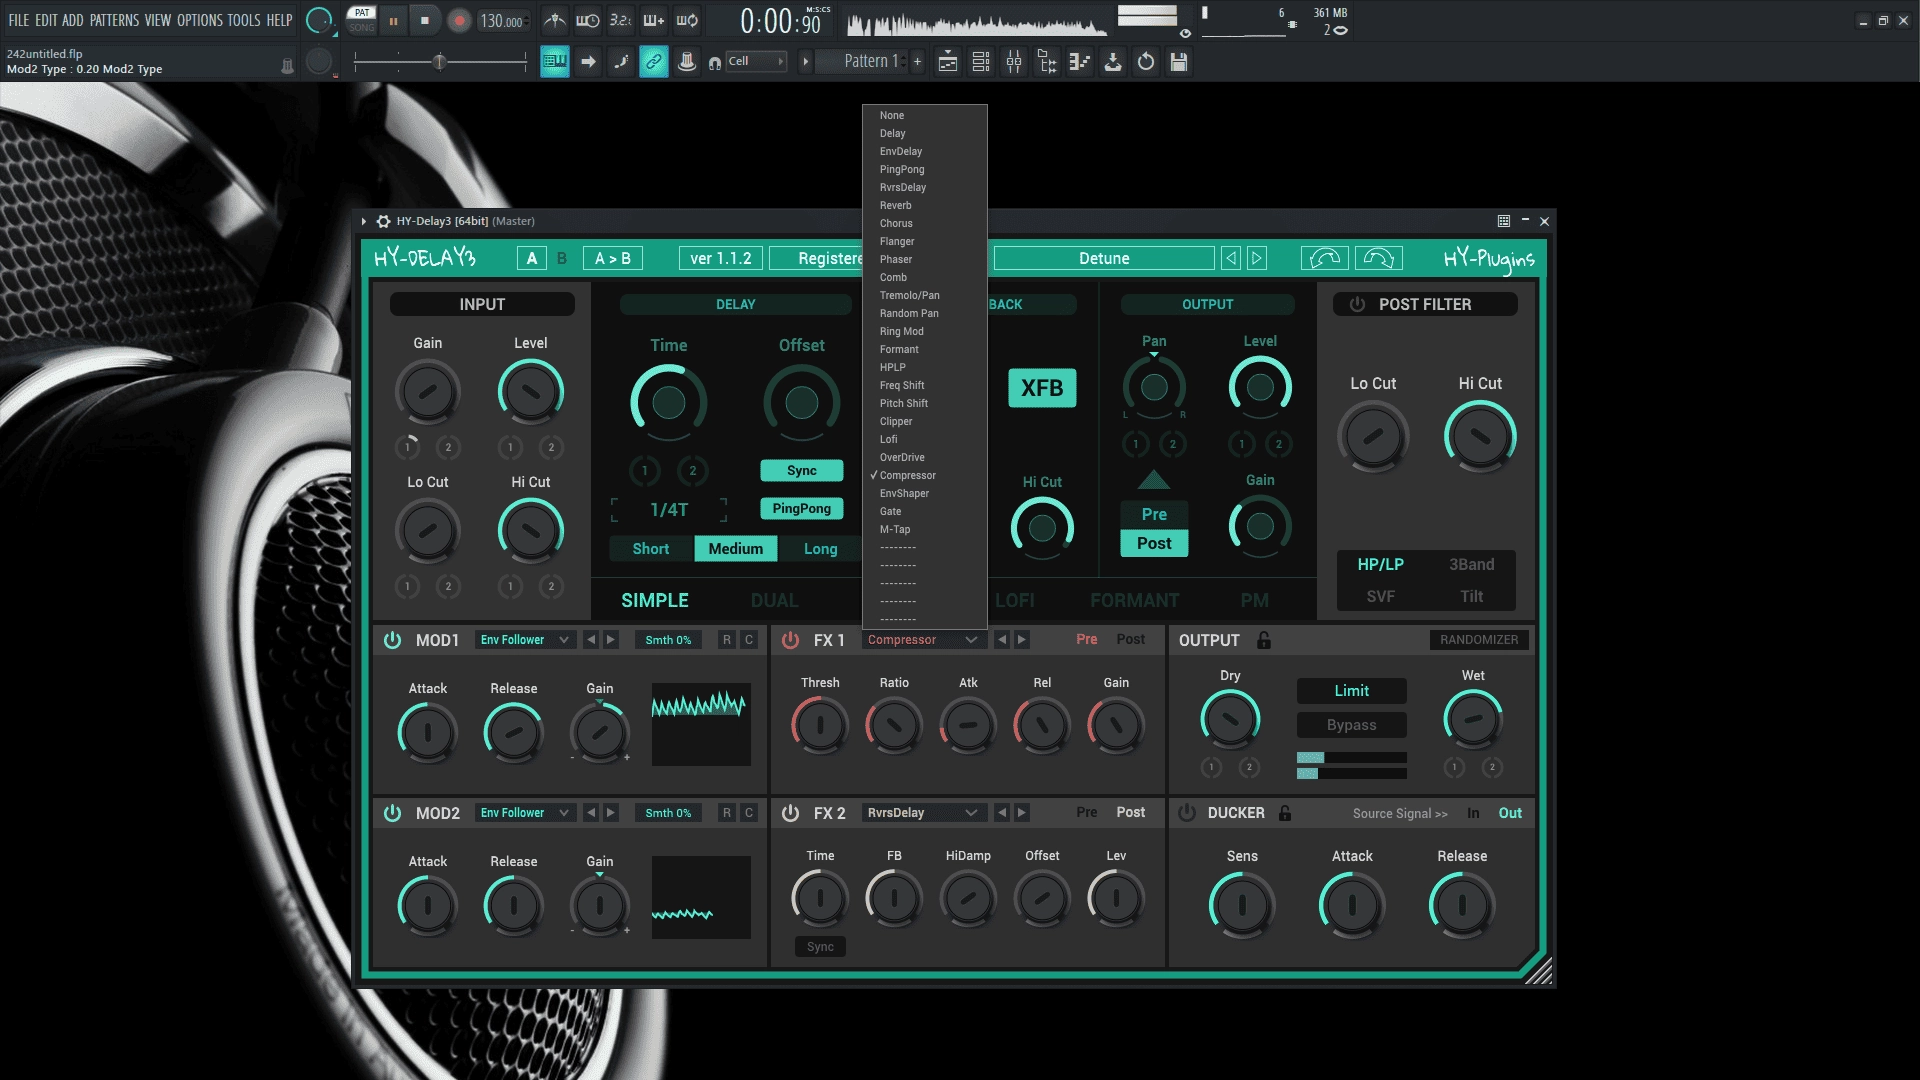Toggle the OUTPUT section lock icon

pyautogui.click(x=1264, y=640)
